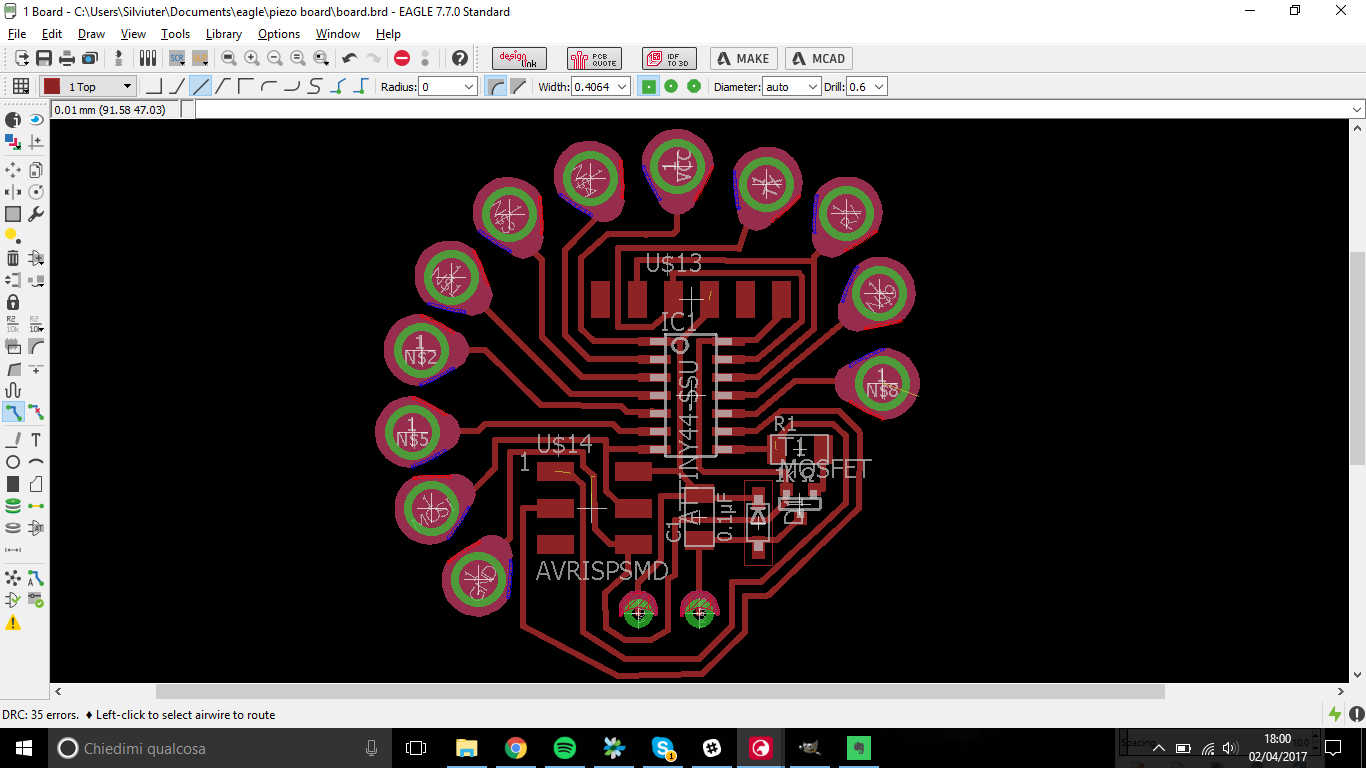This screenshot has height=768, width=1366.
Task: Click the horizontal scrollbar thumb
Action: pos(660,691)
